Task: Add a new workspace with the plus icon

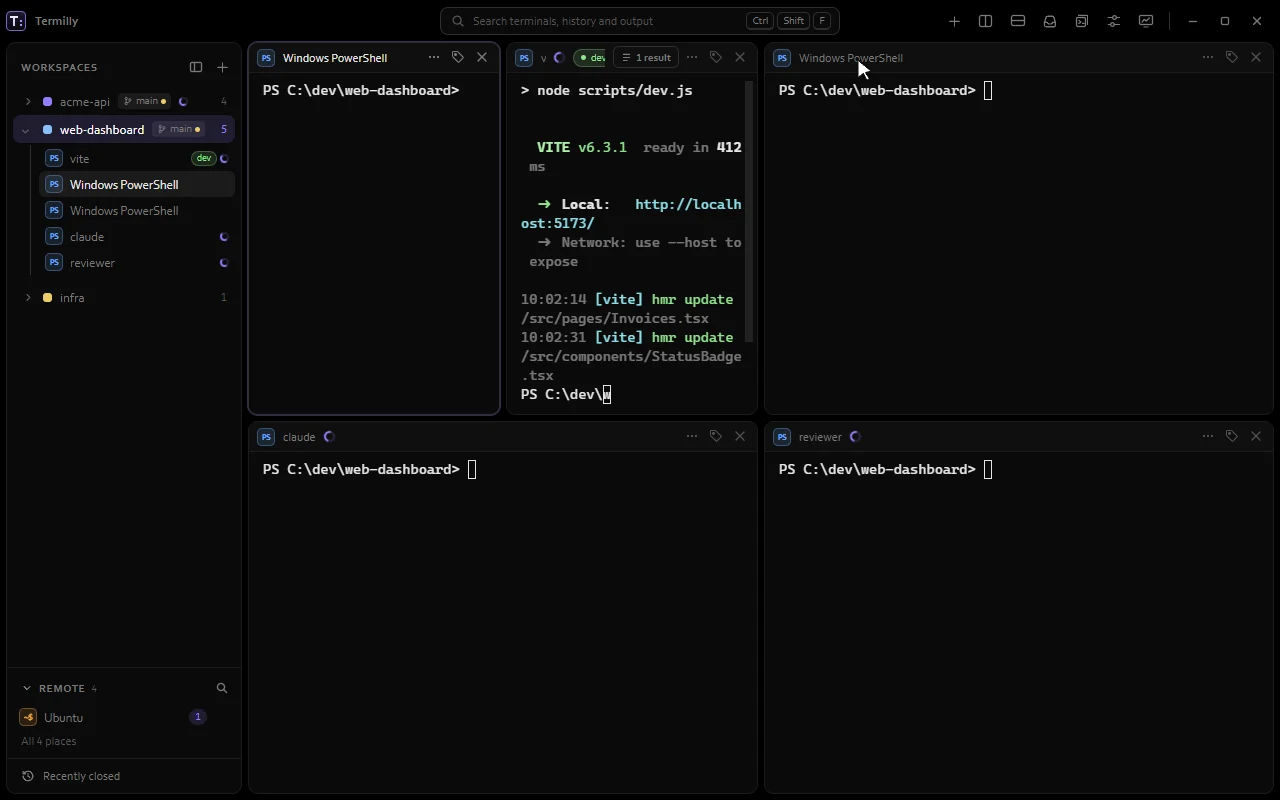Action: [223, 67]
